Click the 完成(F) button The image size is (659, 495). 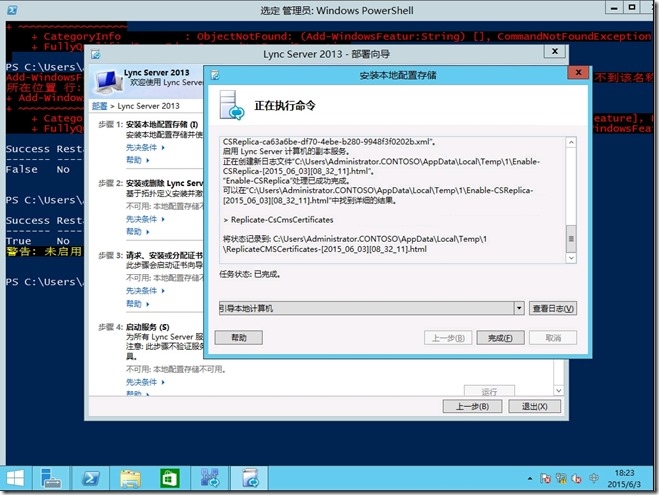pyautogui.click(x=500, y=338)
